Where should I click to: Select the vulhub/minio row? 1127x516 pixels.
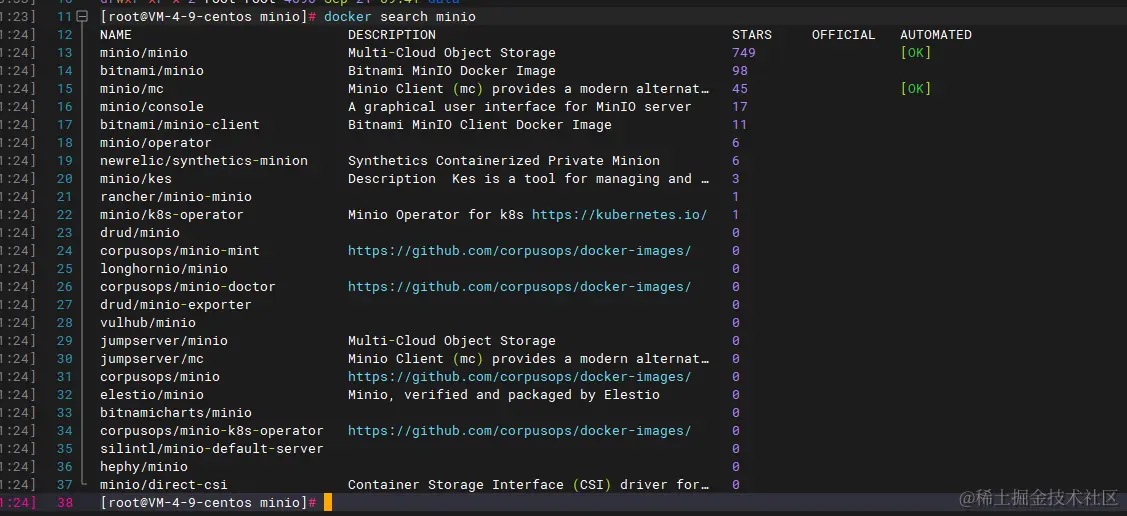[x=147, y=322]
